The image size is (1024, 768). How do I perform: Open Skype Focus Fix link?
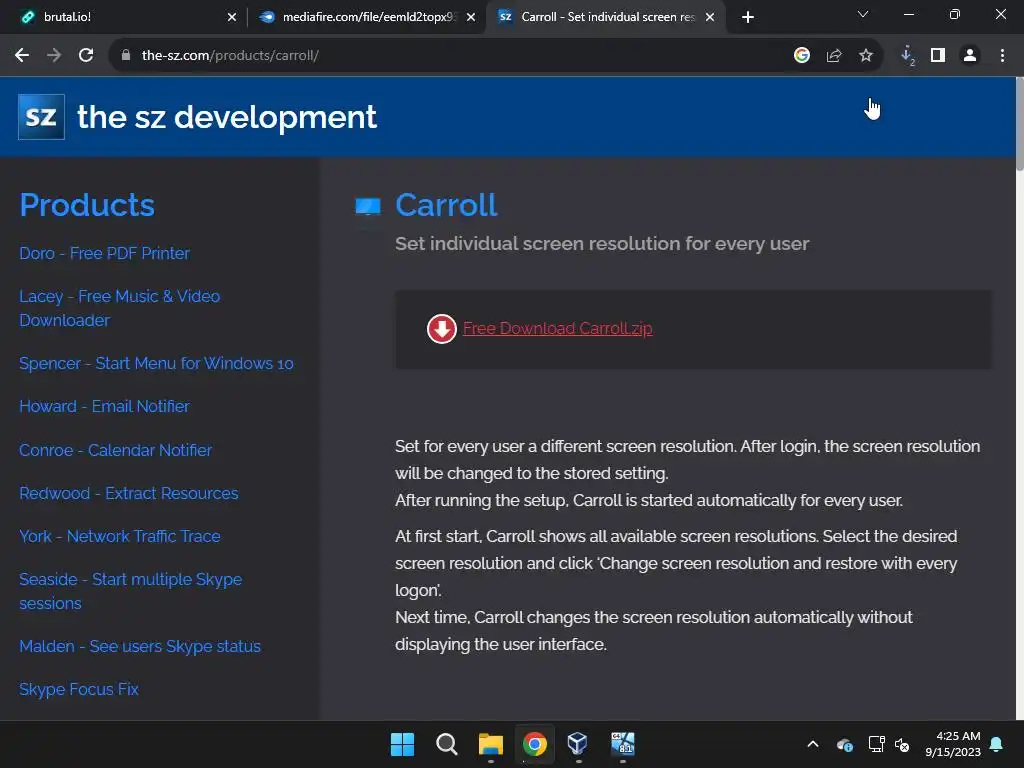coord(79,689)
